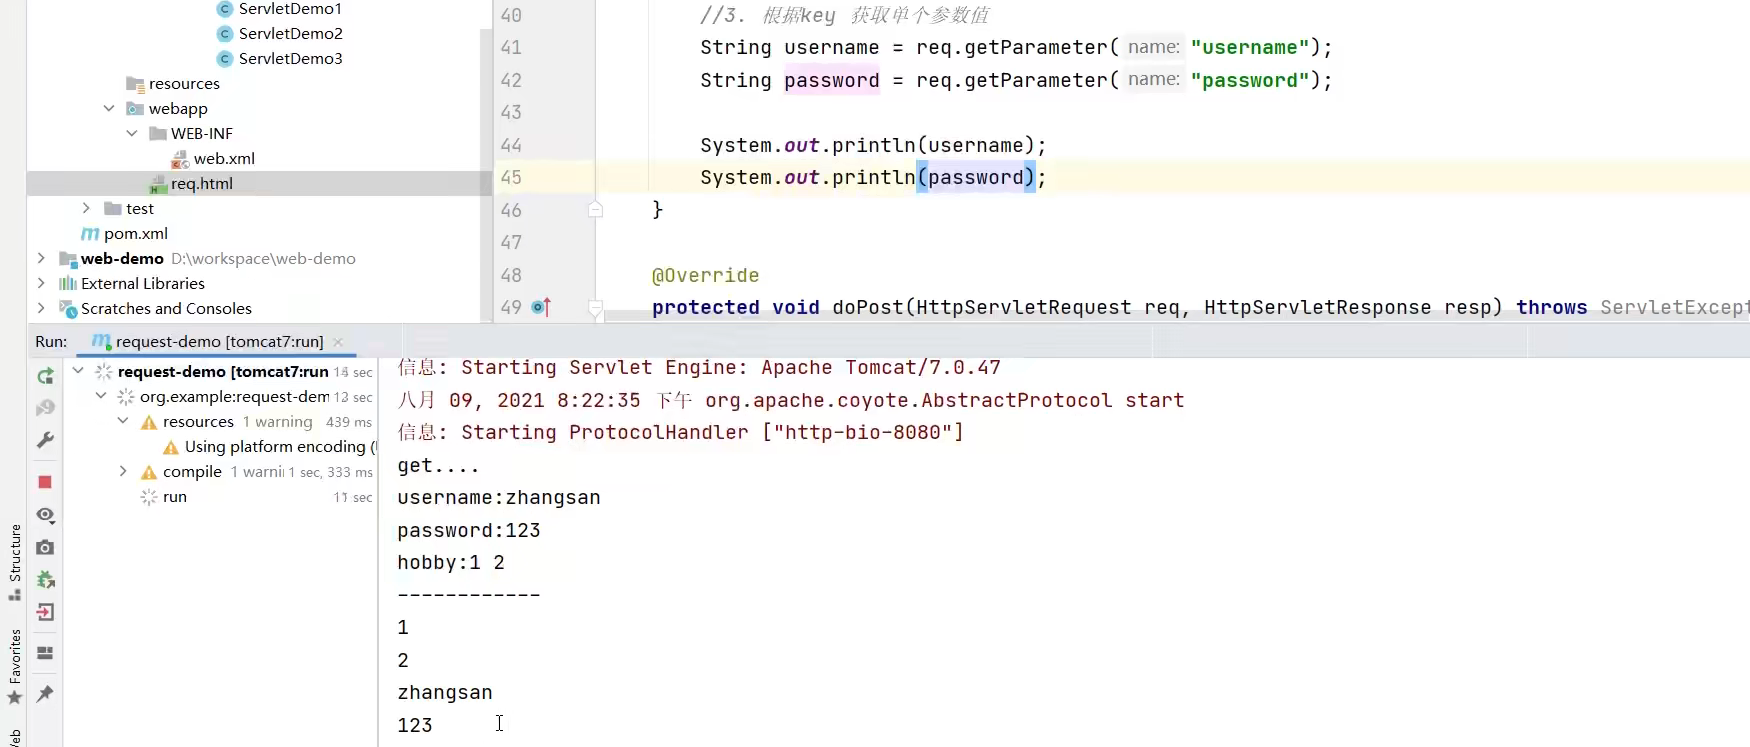Stop the running tomcat7 process
The height and width of the screenshot is (747, 1750).
coord(45,482)
